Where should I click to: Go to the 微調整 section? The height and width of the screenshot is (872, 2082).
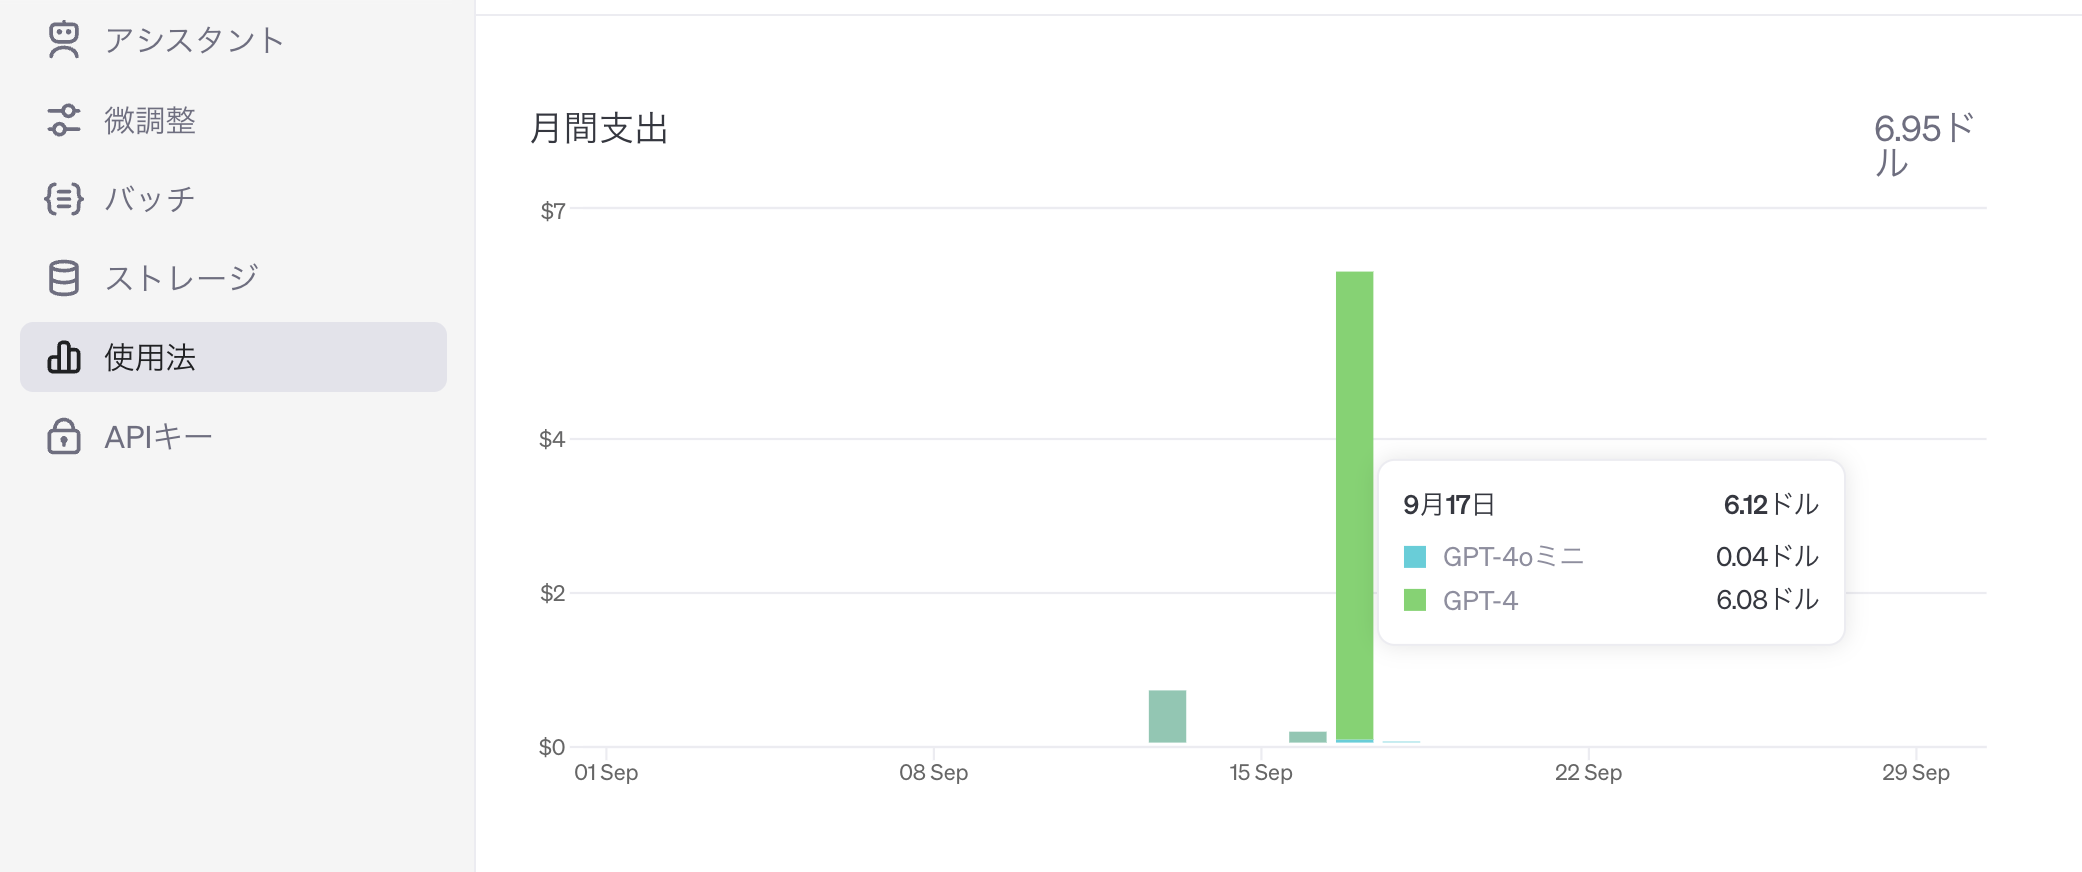(x=150, y=120)
